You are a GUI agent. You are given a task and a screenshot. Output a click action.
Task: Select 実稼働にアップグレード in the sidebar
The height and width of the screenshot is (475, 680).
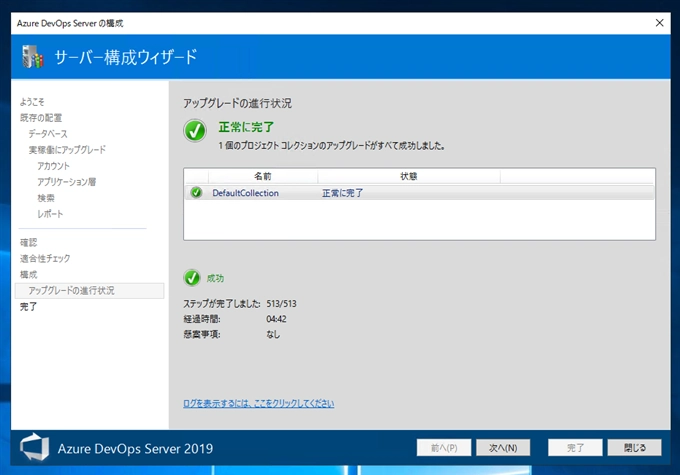click(67, 150)
